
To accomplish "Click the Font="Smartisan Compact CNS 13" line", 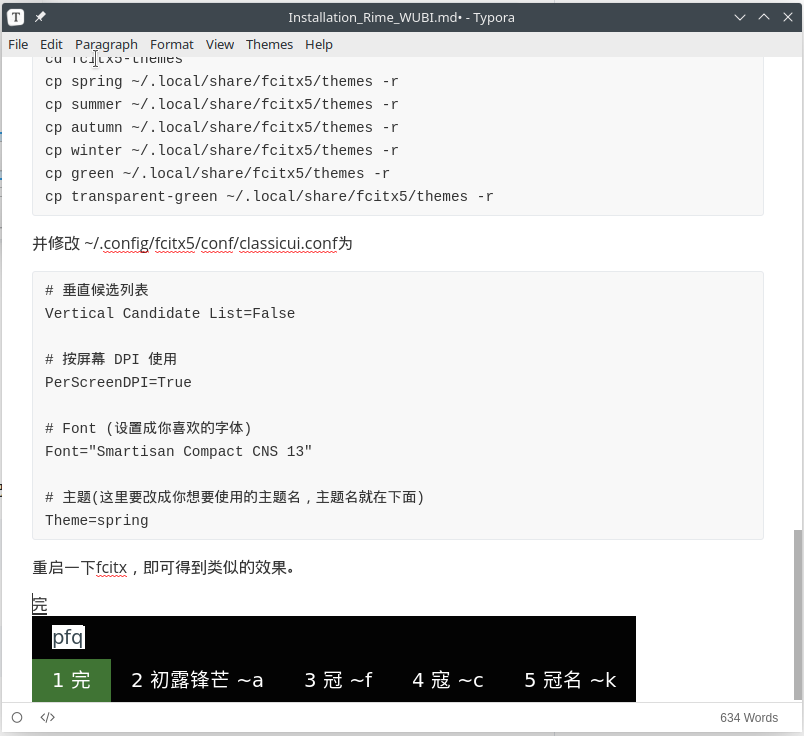I will pyautogui.click(x=178, y=451).
